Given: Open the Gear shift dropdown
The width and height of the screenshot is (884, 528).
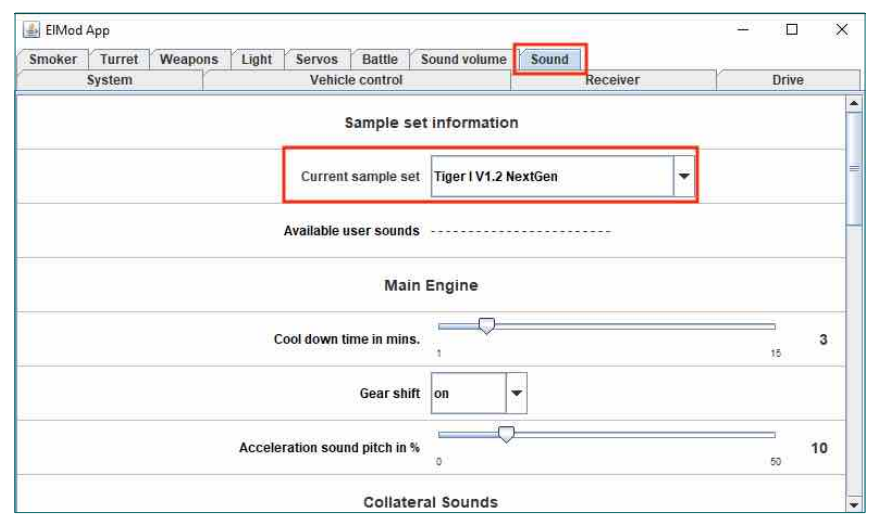Looking at the screenshot, I should pyautogui.click(x=516, y=394).
